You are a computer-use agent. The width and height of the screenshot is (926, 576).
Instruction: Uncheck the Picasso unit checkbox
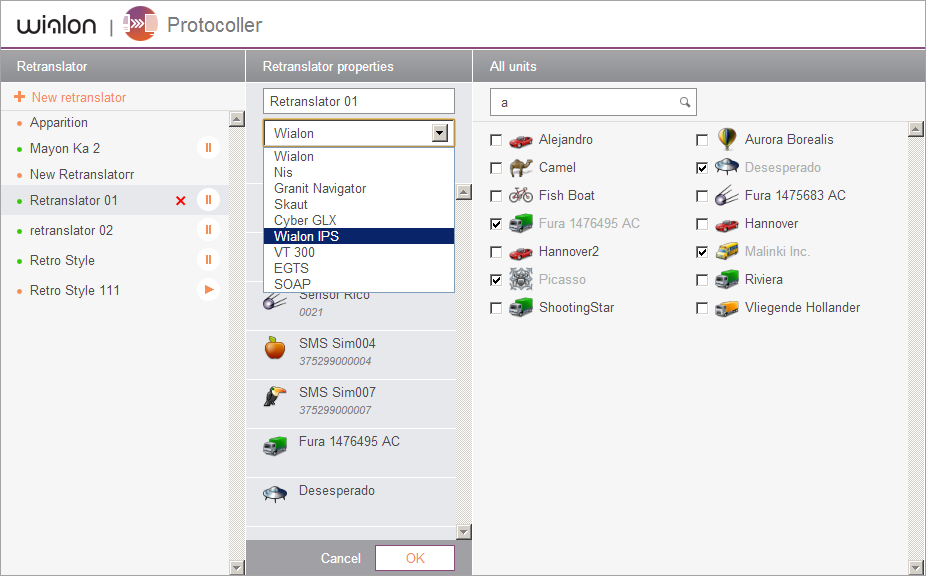point(496,280)
